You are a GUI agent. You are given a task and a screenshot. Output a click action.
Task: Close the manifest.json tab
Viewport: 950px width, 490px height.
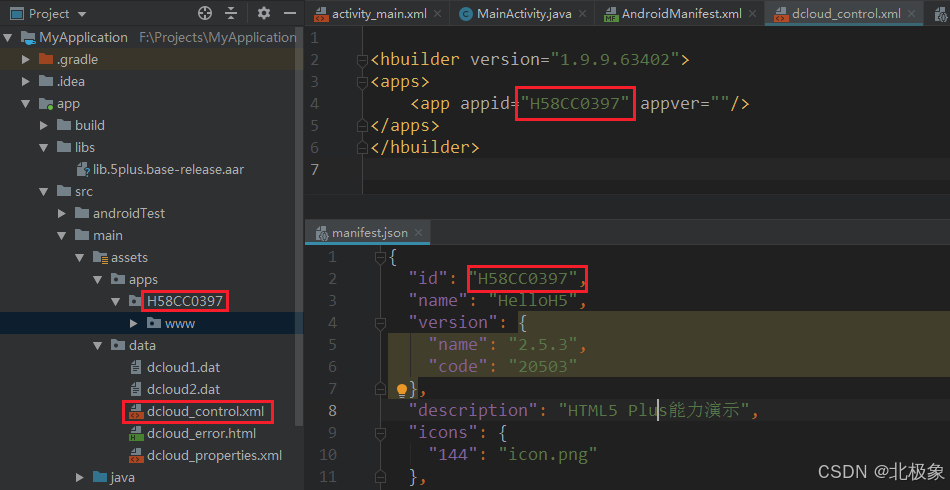point(419,233)
